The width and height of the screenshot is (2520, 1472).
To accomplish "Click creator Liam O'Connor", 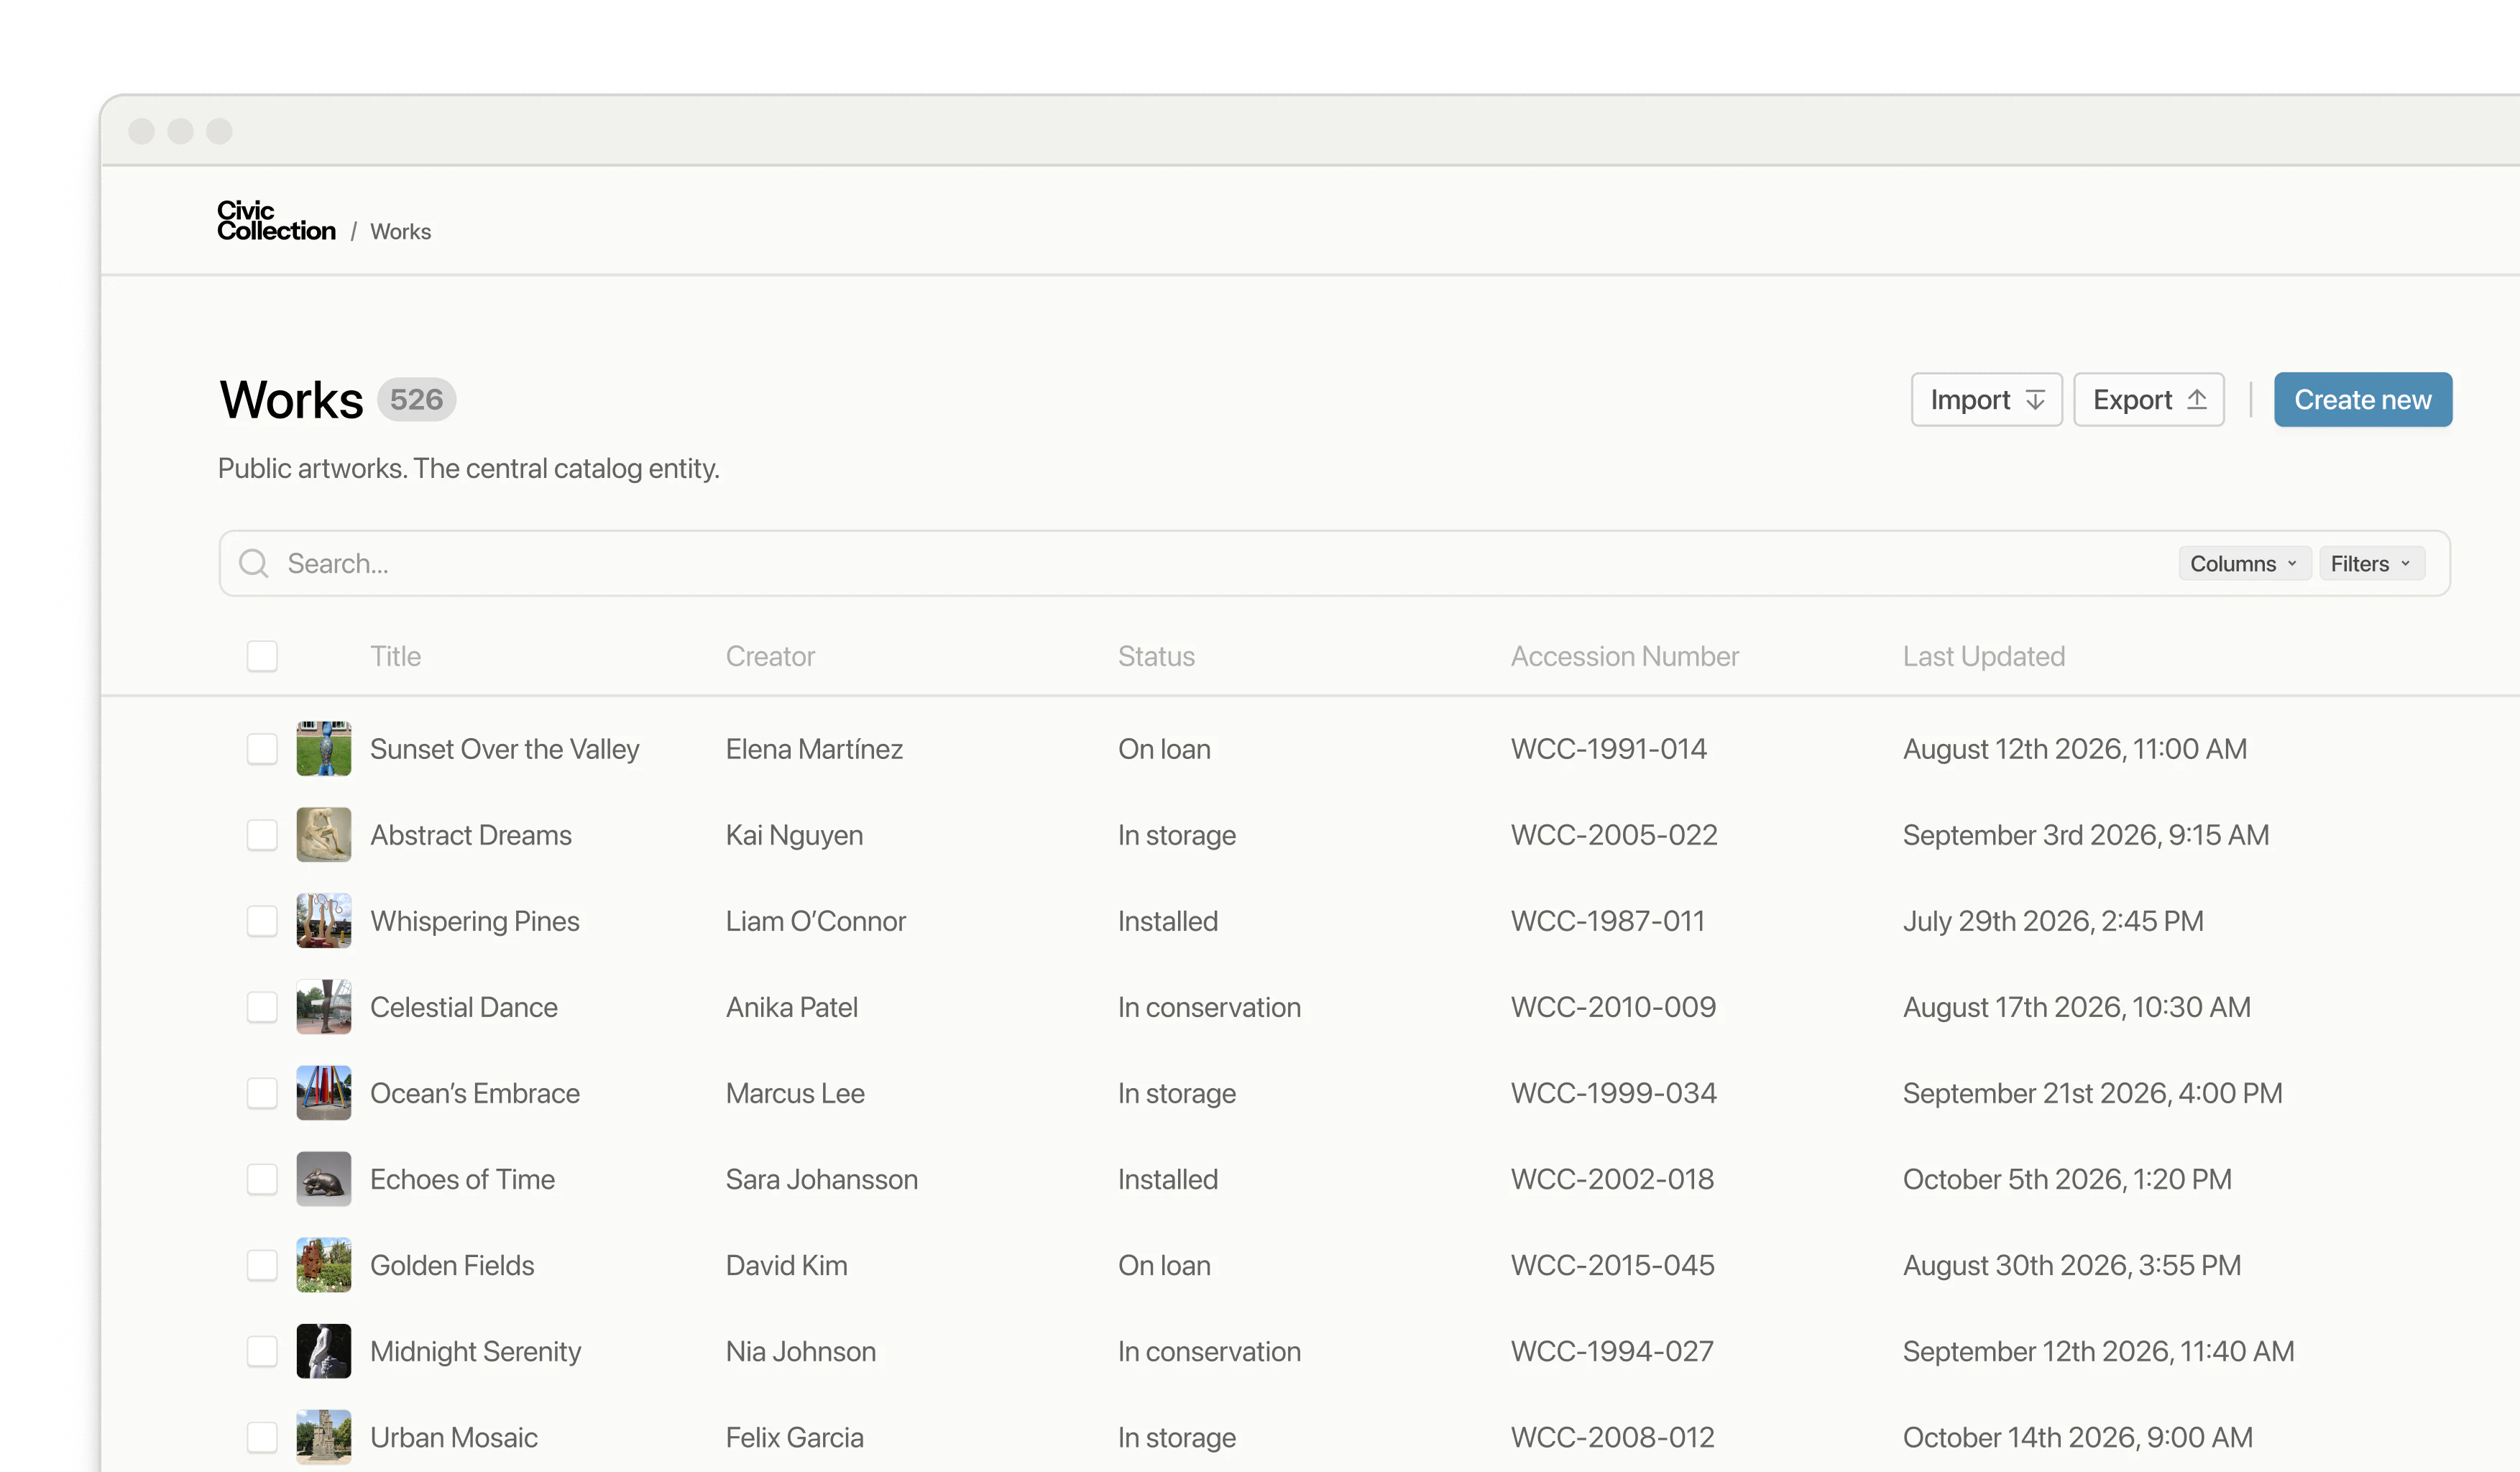I will click(815, 921).
